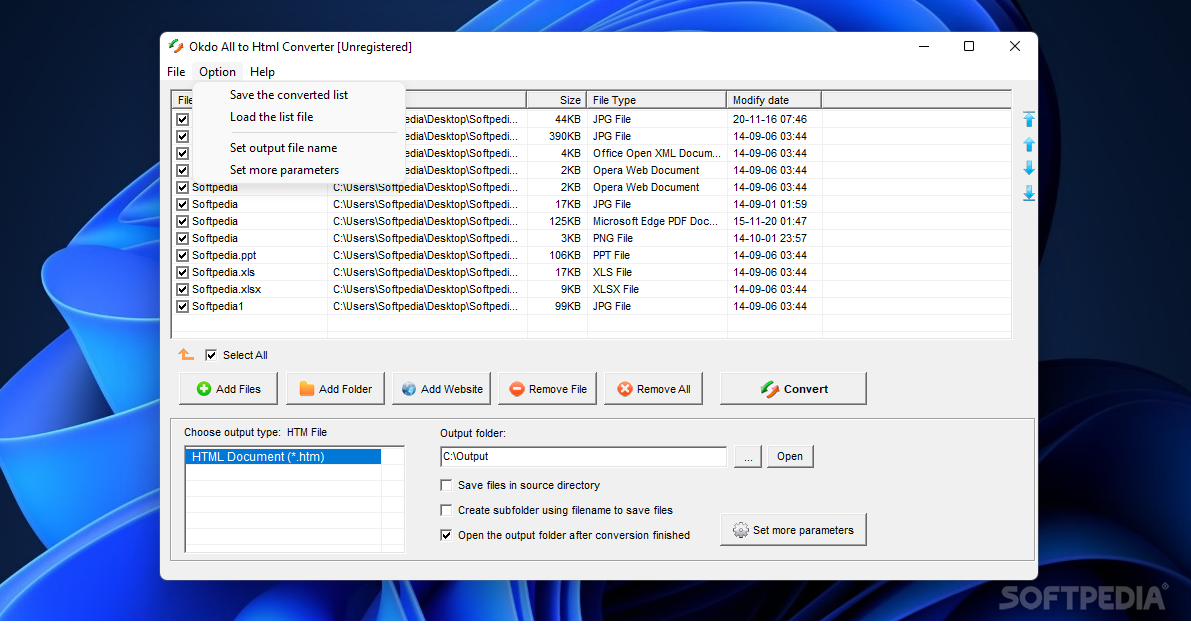Screen dimensions: 1191x625
Task: Enable Save files in source directory
Action: click(x=446, y=485)
